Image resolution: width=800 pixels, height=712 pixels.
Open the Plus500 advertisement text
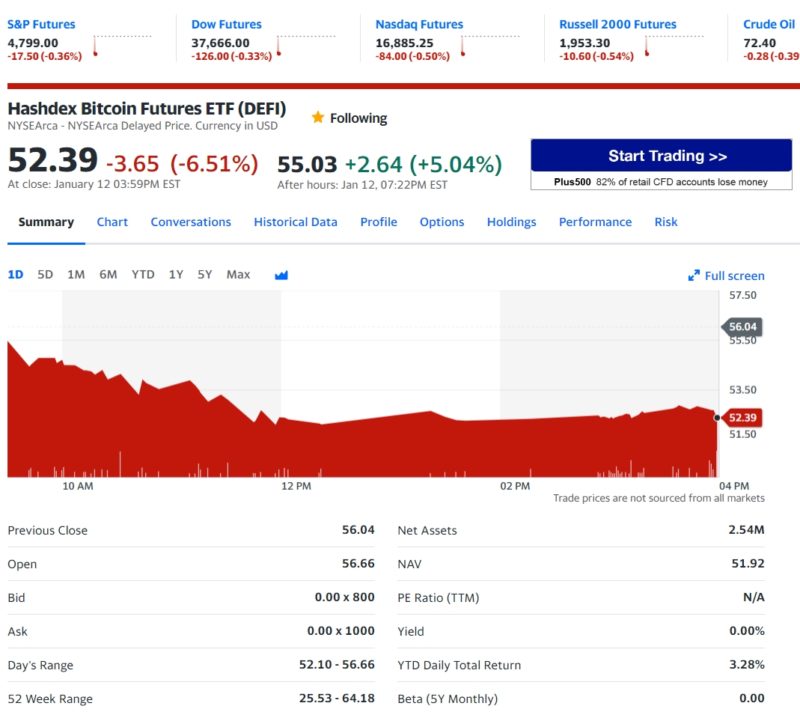(x=661, y=182)
